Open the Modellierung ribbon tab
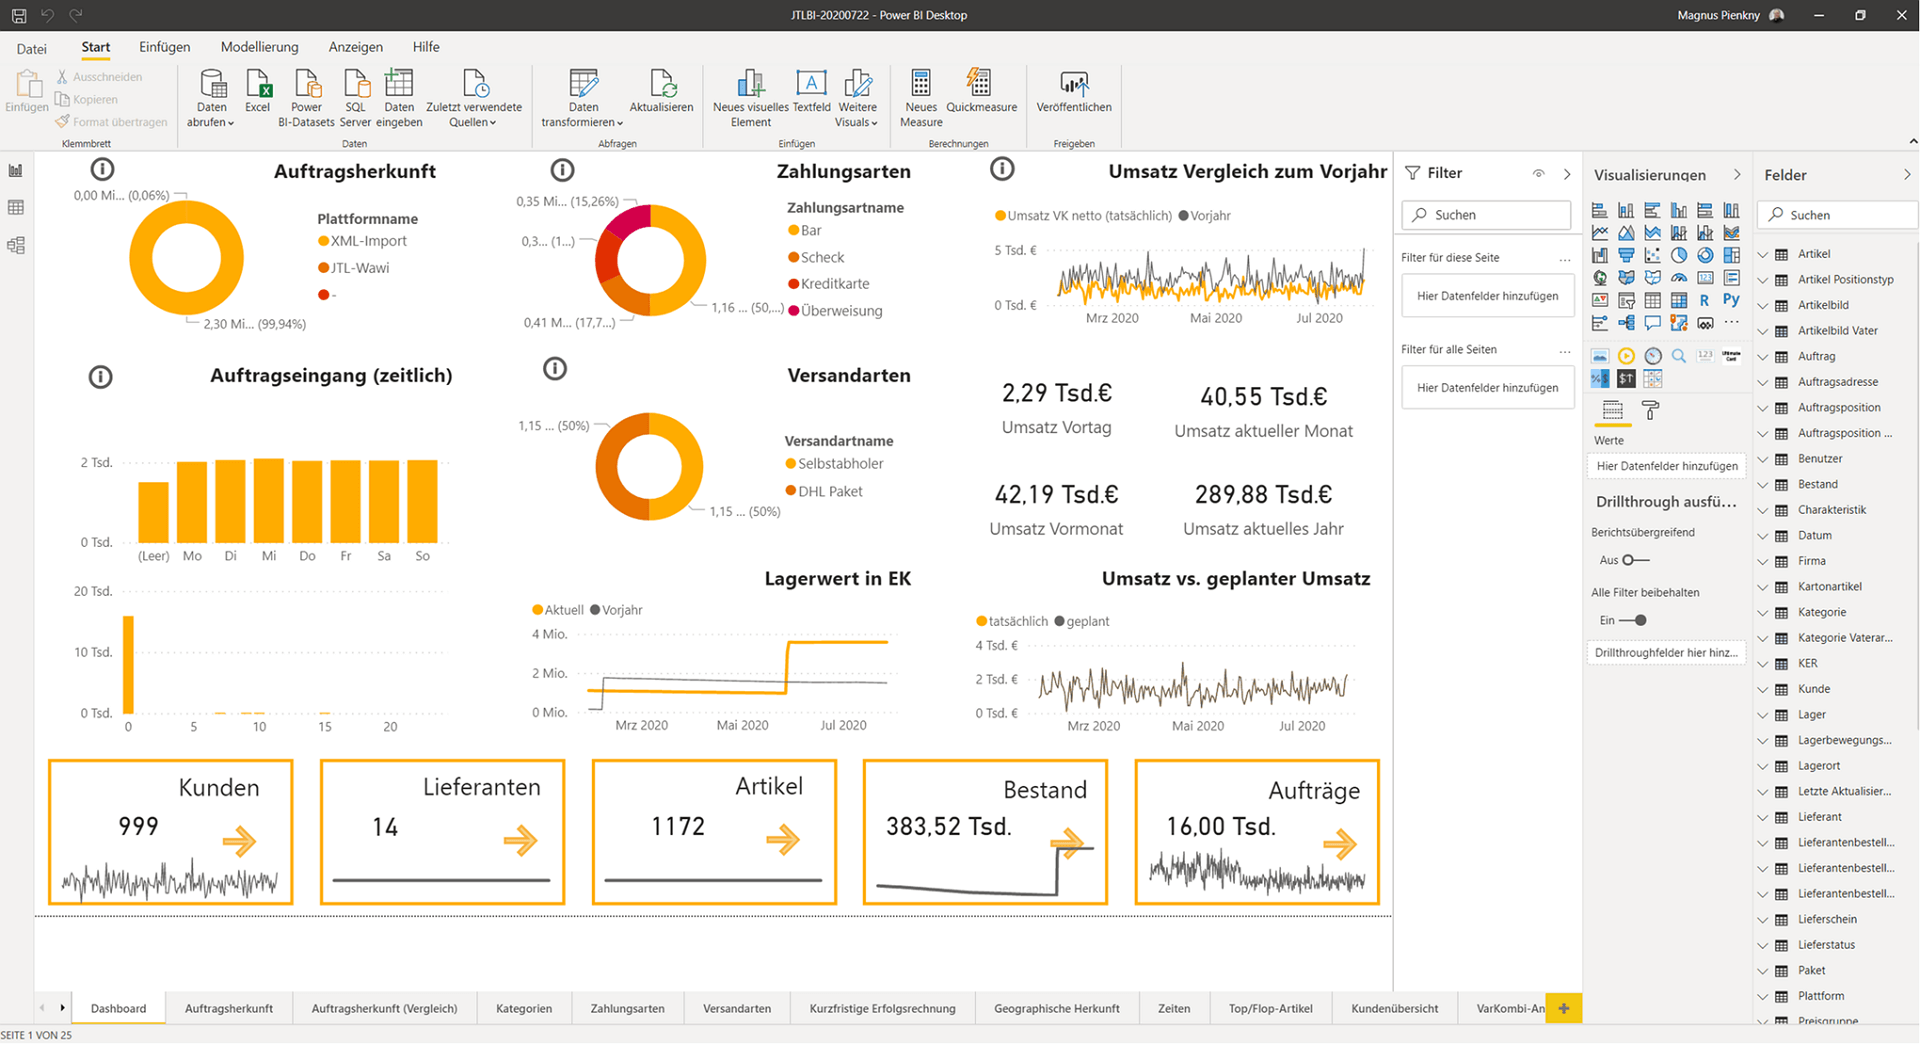Image resolution: width=1920 pixels, height=1044 pixels. (x=259, y=47)
